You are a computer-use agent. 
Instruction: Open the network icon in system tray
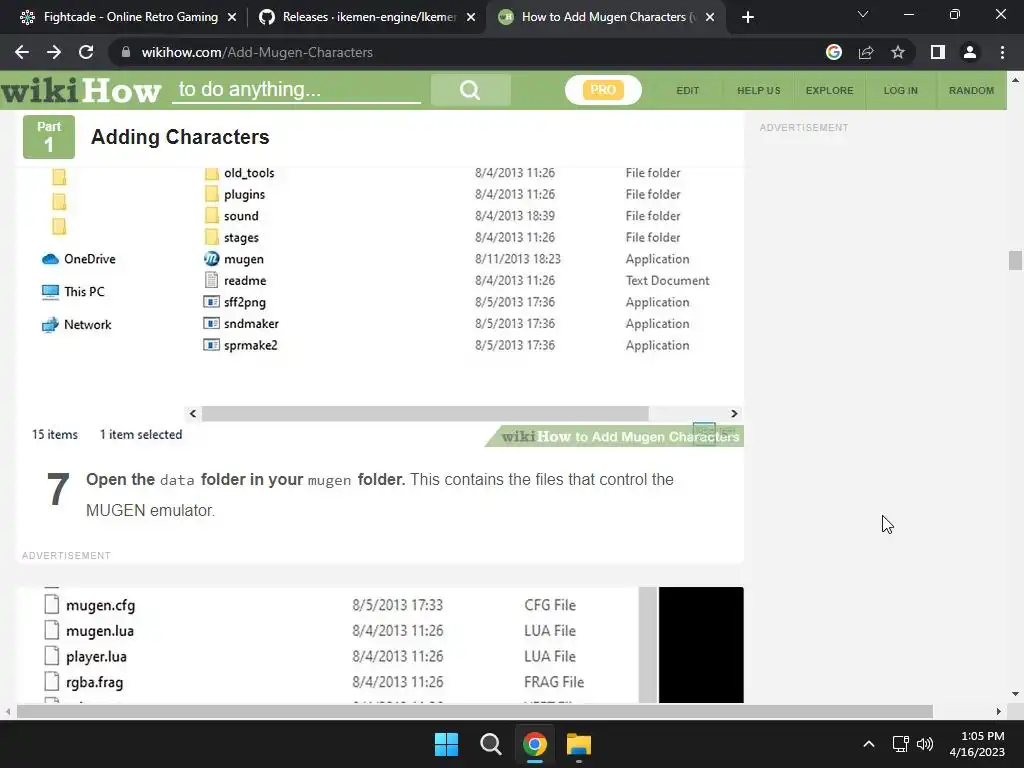click(901, 744)
